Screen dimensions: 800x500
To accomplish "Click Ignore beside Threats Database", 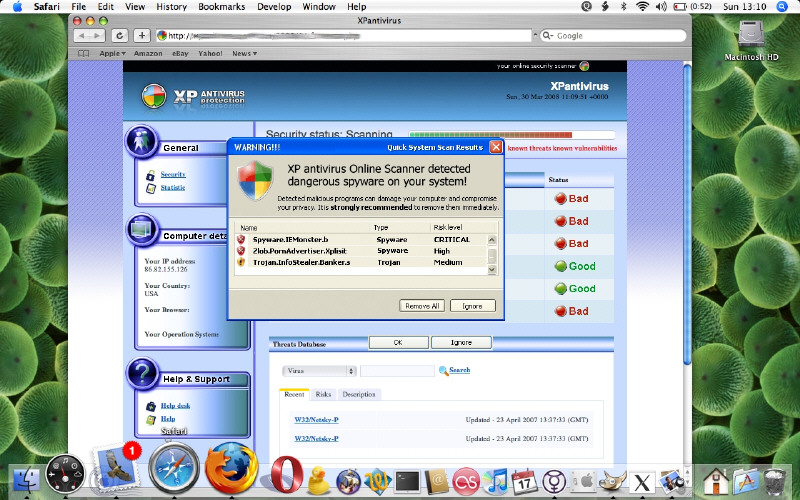I will [461, 343].
